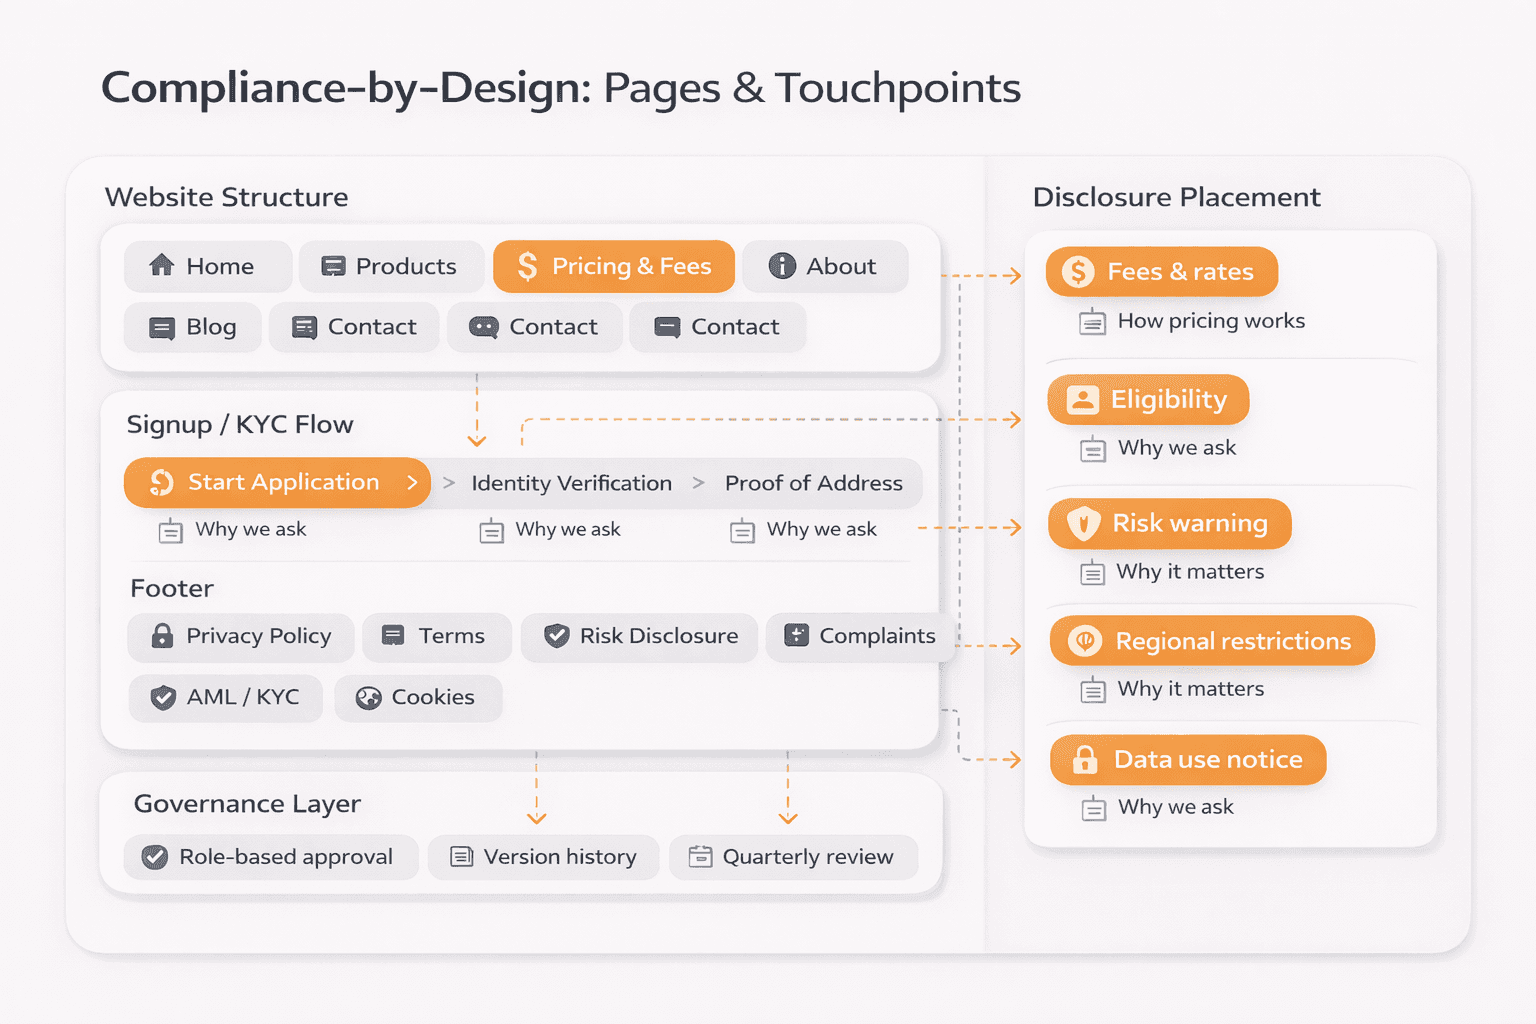Switch to the Products page
The image size is (1536, 1024).
tap(391, 266)
